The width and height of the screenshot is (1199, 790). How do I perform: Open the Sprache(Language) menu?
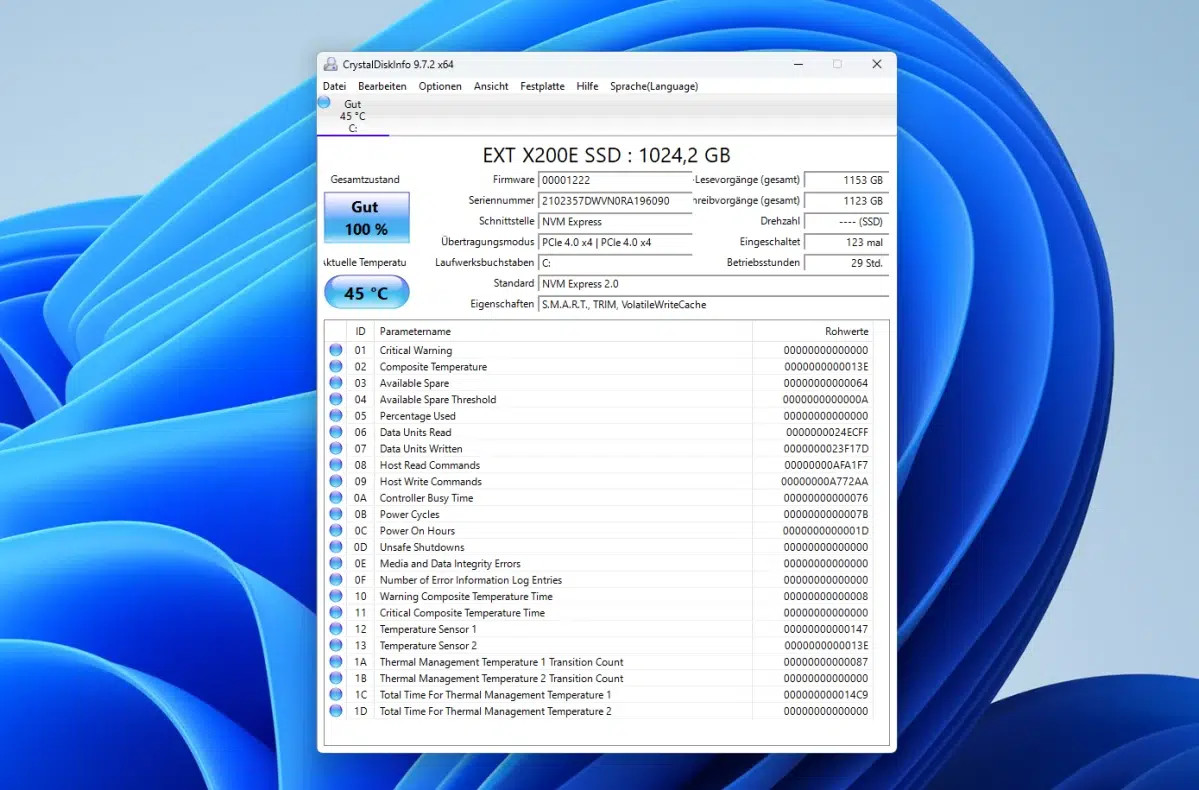(x=654, y=86)
